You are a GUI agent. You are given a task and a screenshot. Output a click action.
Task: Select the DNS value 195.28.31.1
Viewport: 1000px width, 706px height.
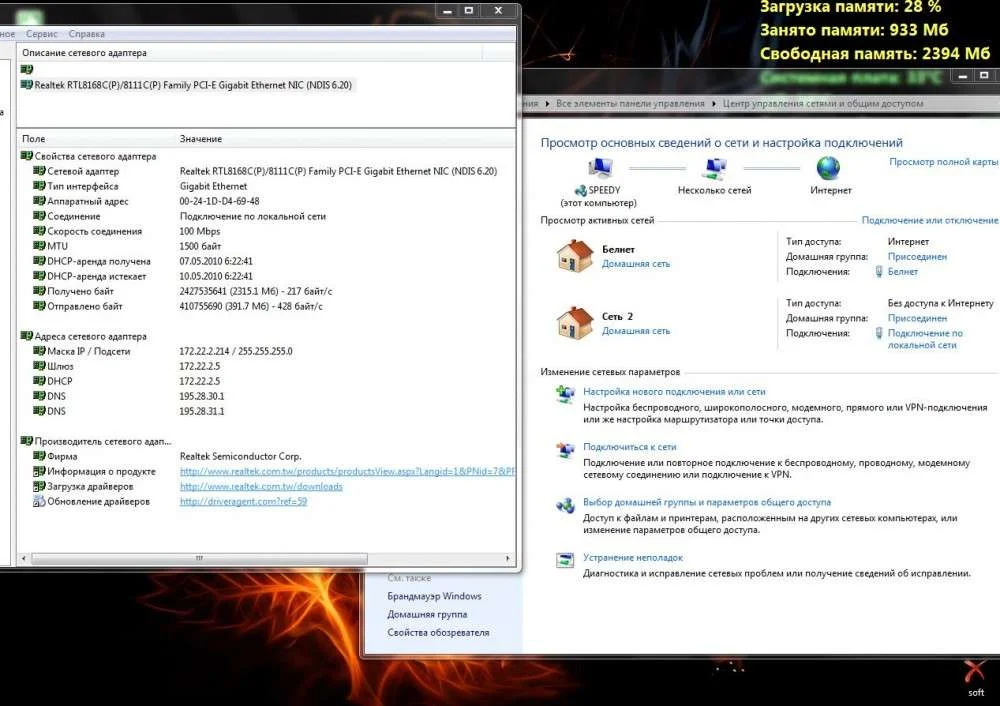coord(202,411)
